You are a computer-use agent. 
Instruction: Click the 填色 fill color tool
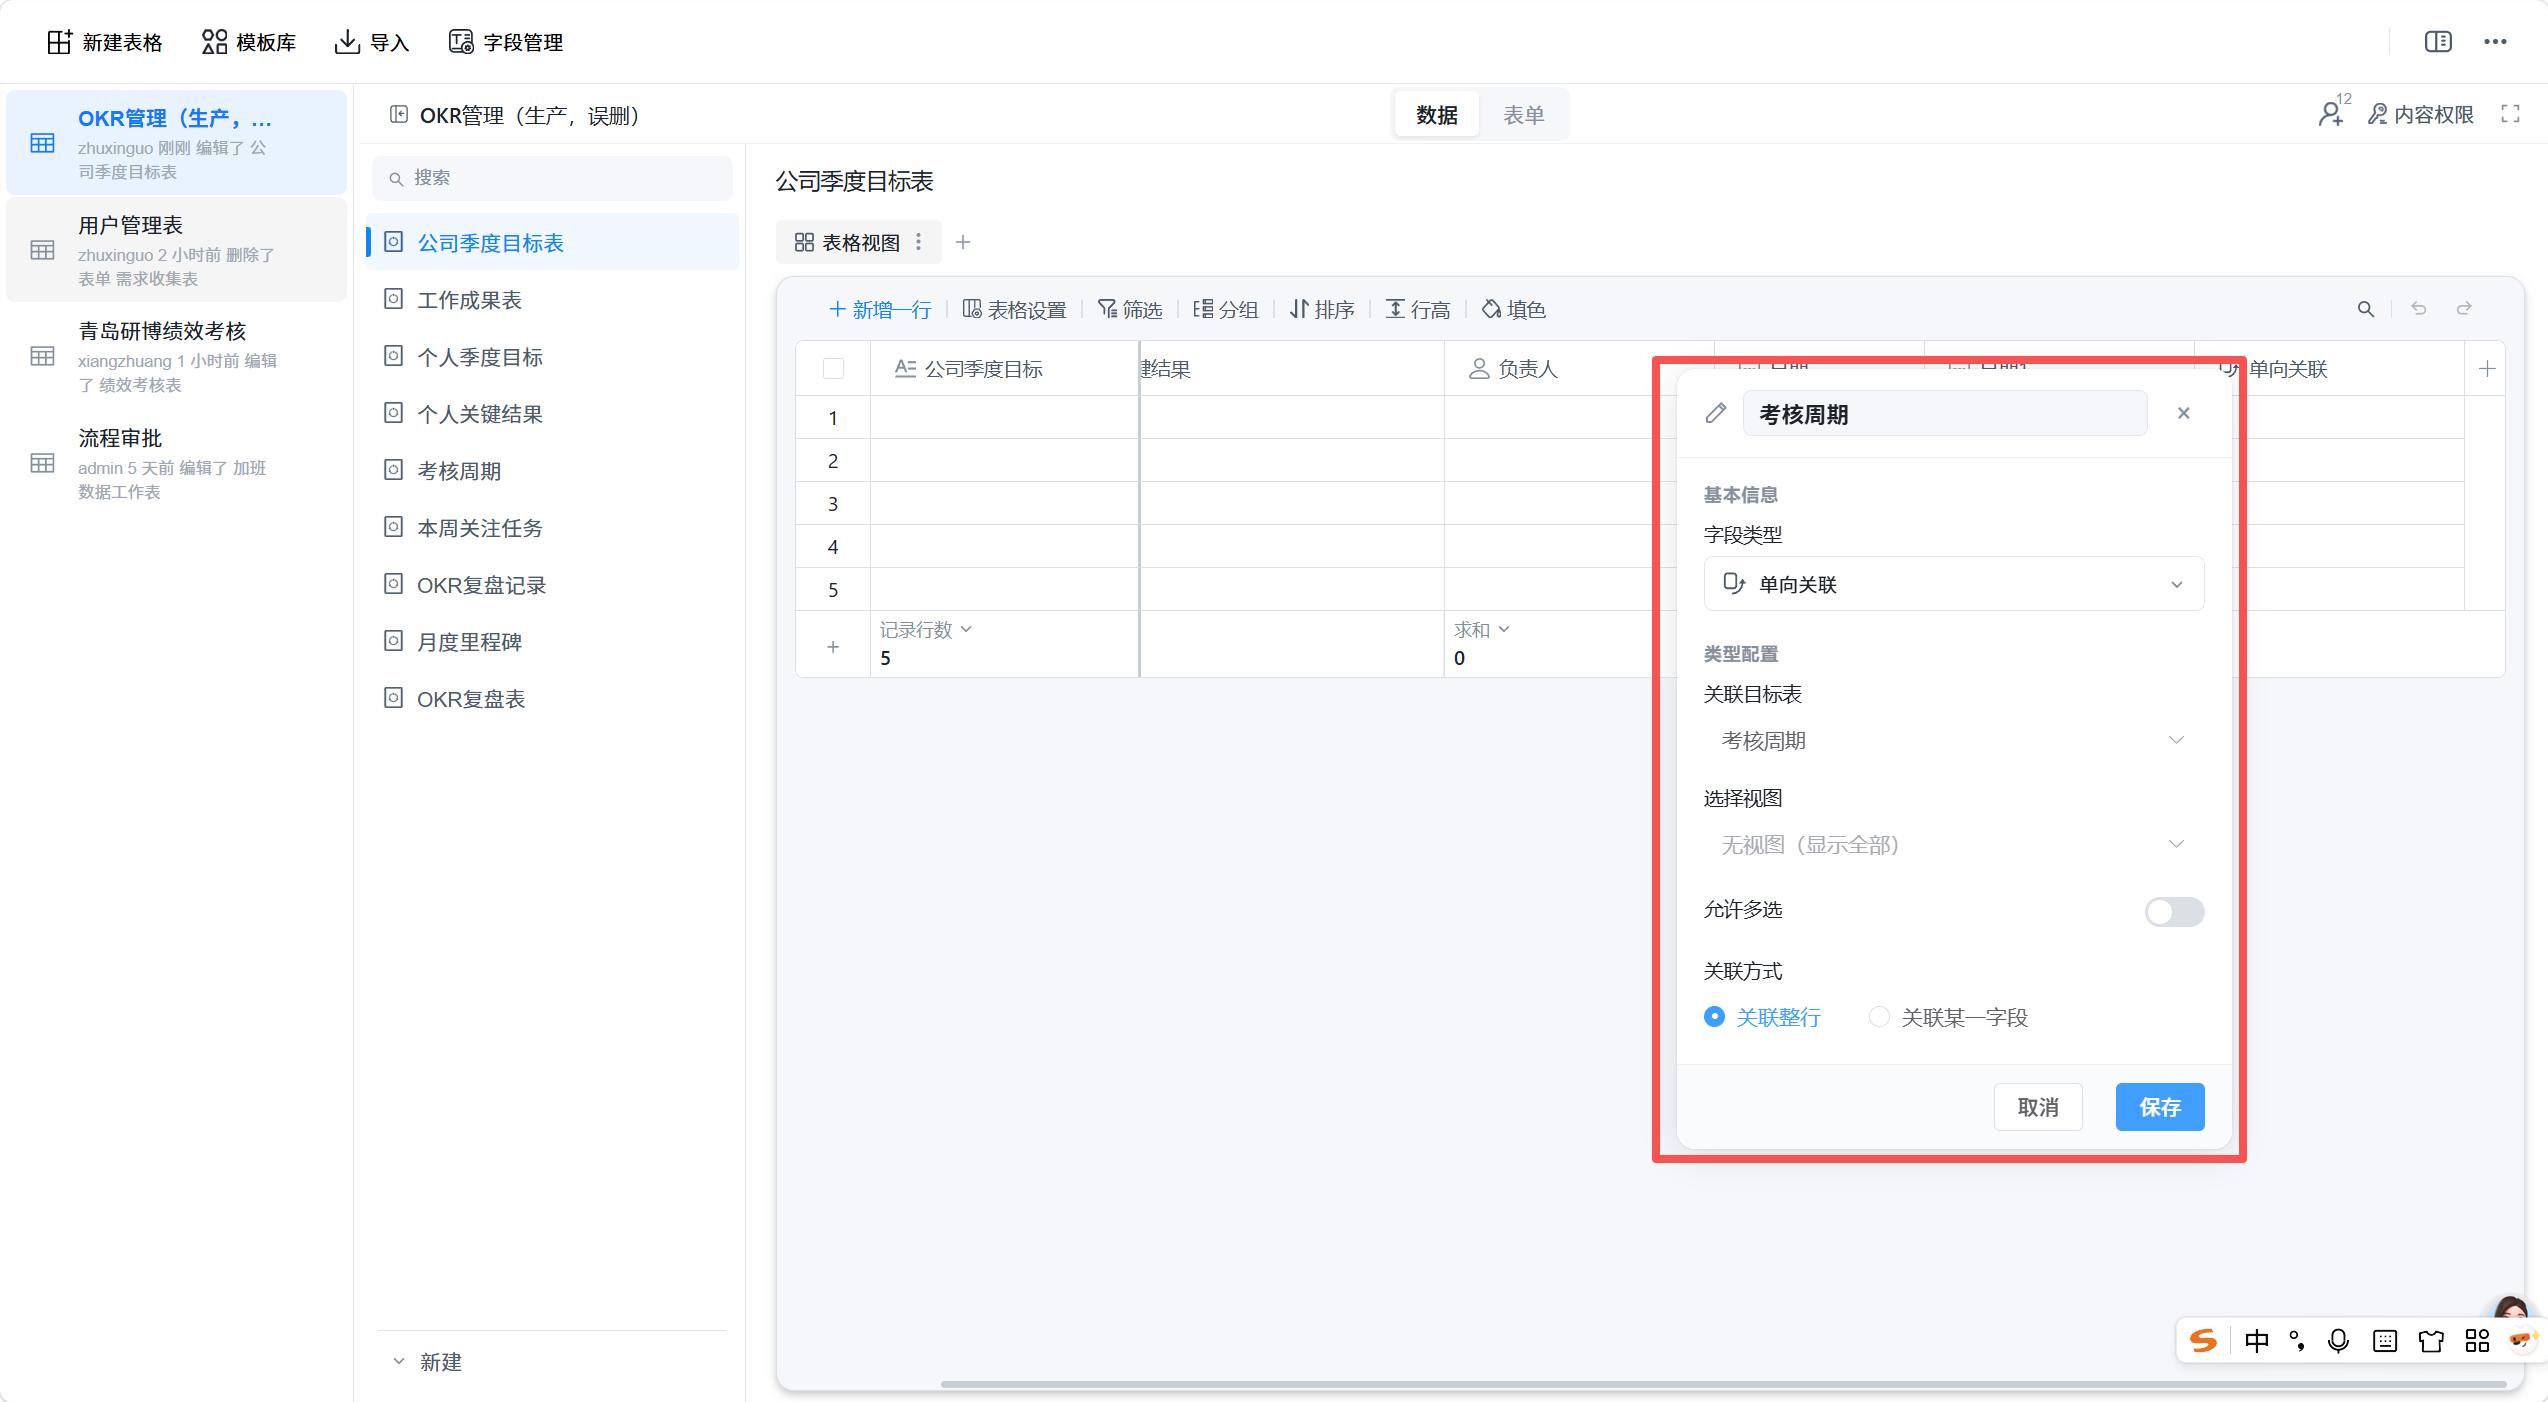click(x=1514, y=310)
